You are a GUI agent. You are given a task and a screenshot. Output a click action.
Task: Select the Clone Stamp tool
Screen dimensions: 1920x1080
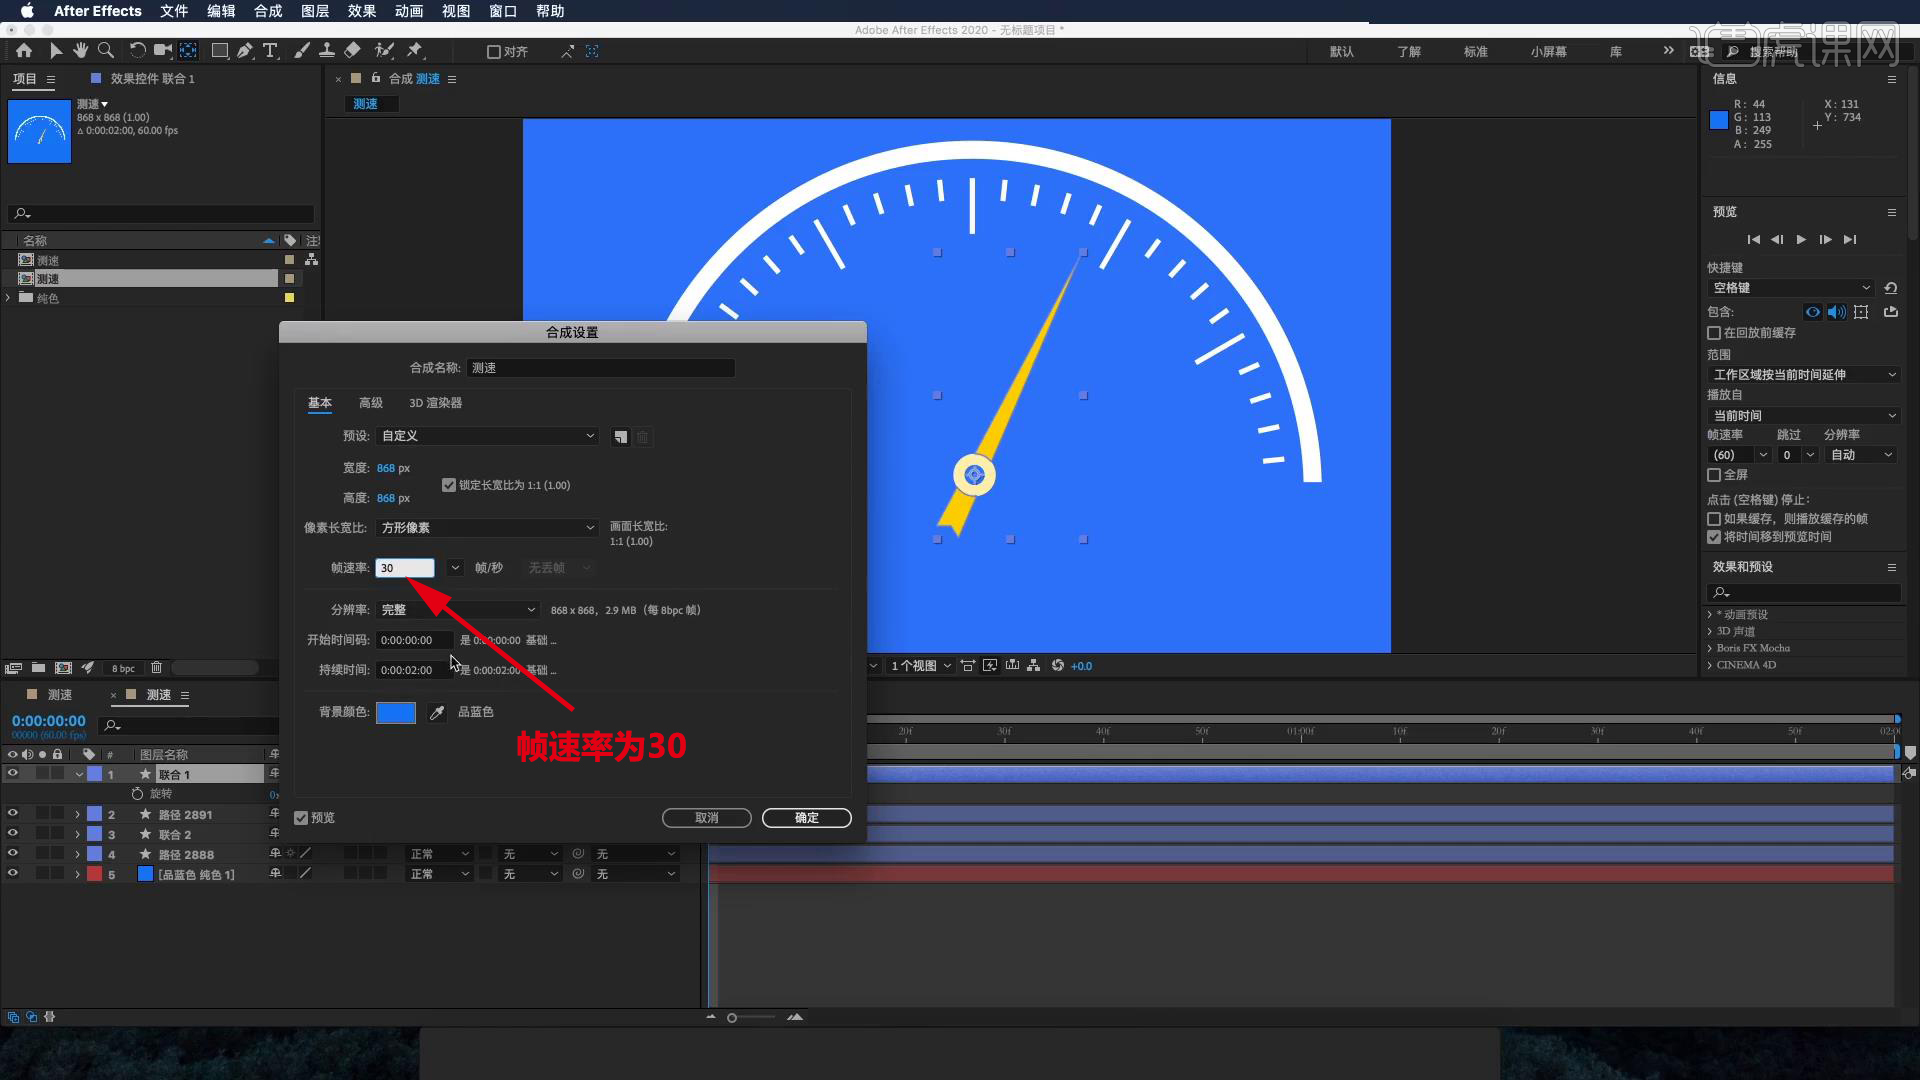pos(326,51)
